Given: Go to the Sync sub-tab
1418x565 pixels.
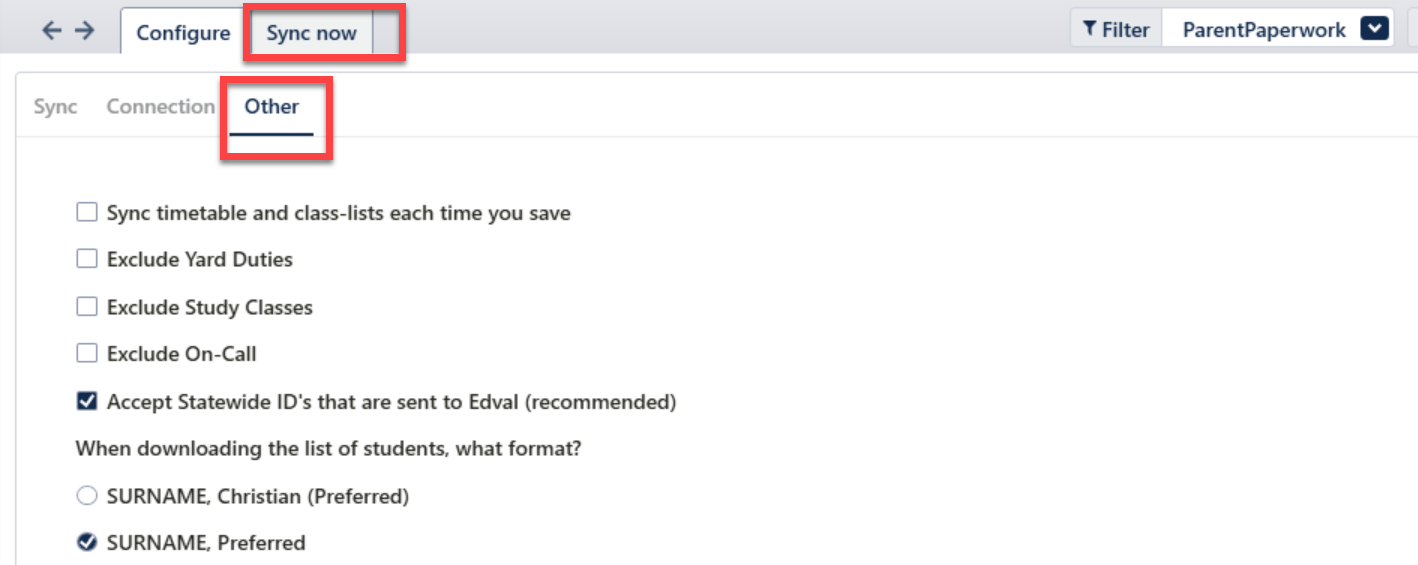Looking at the screenshot, I should 56,107.
